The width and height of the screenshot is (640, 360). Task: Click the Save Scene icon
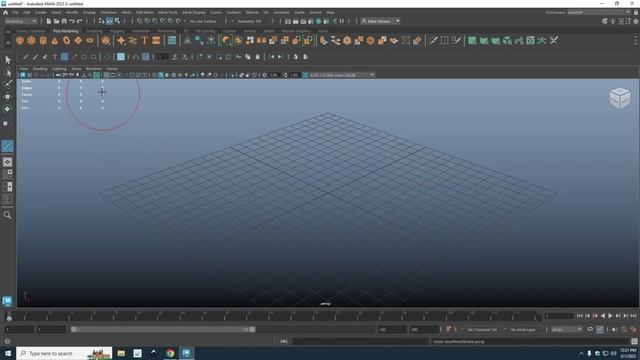click(x=64, y=21)
